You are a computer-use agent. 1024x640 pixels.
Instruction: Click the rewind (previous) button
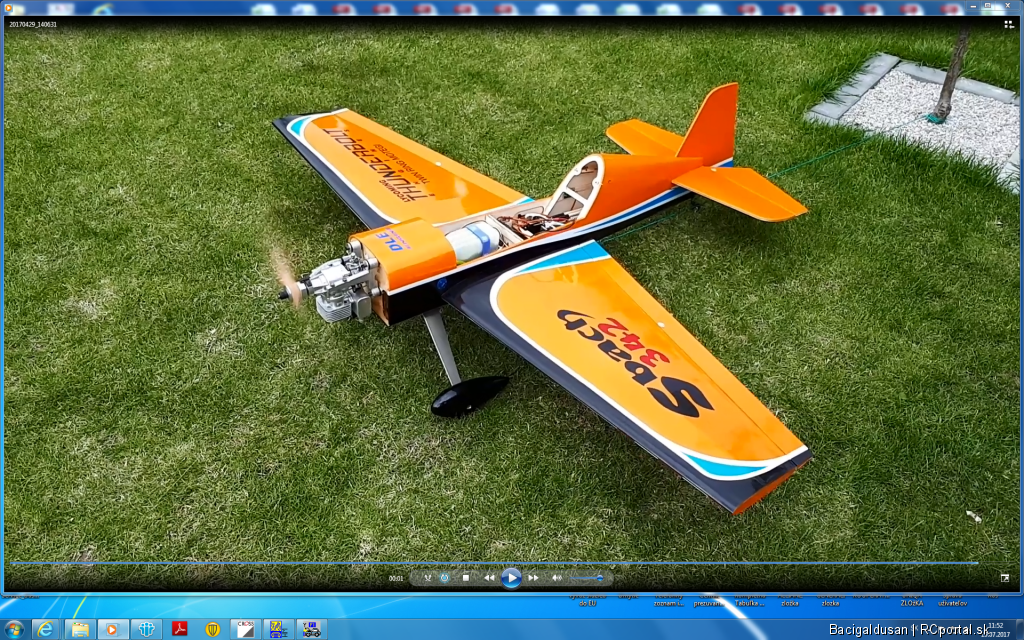(x=488, y=577)
